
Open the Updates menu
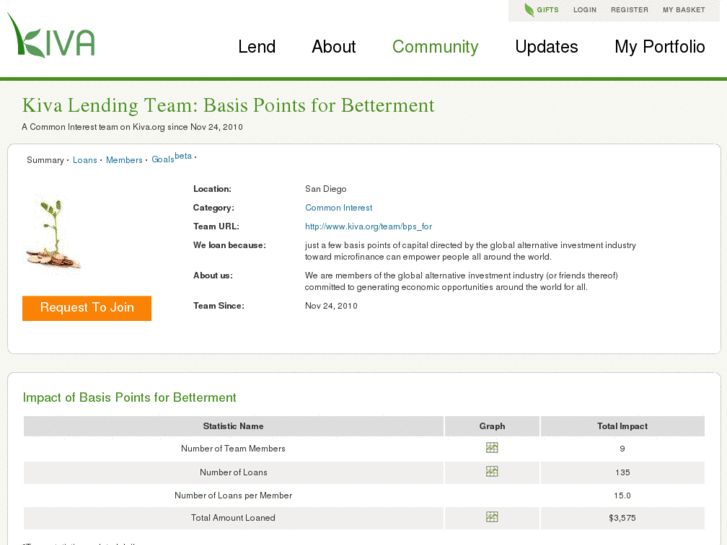(546, 47)
